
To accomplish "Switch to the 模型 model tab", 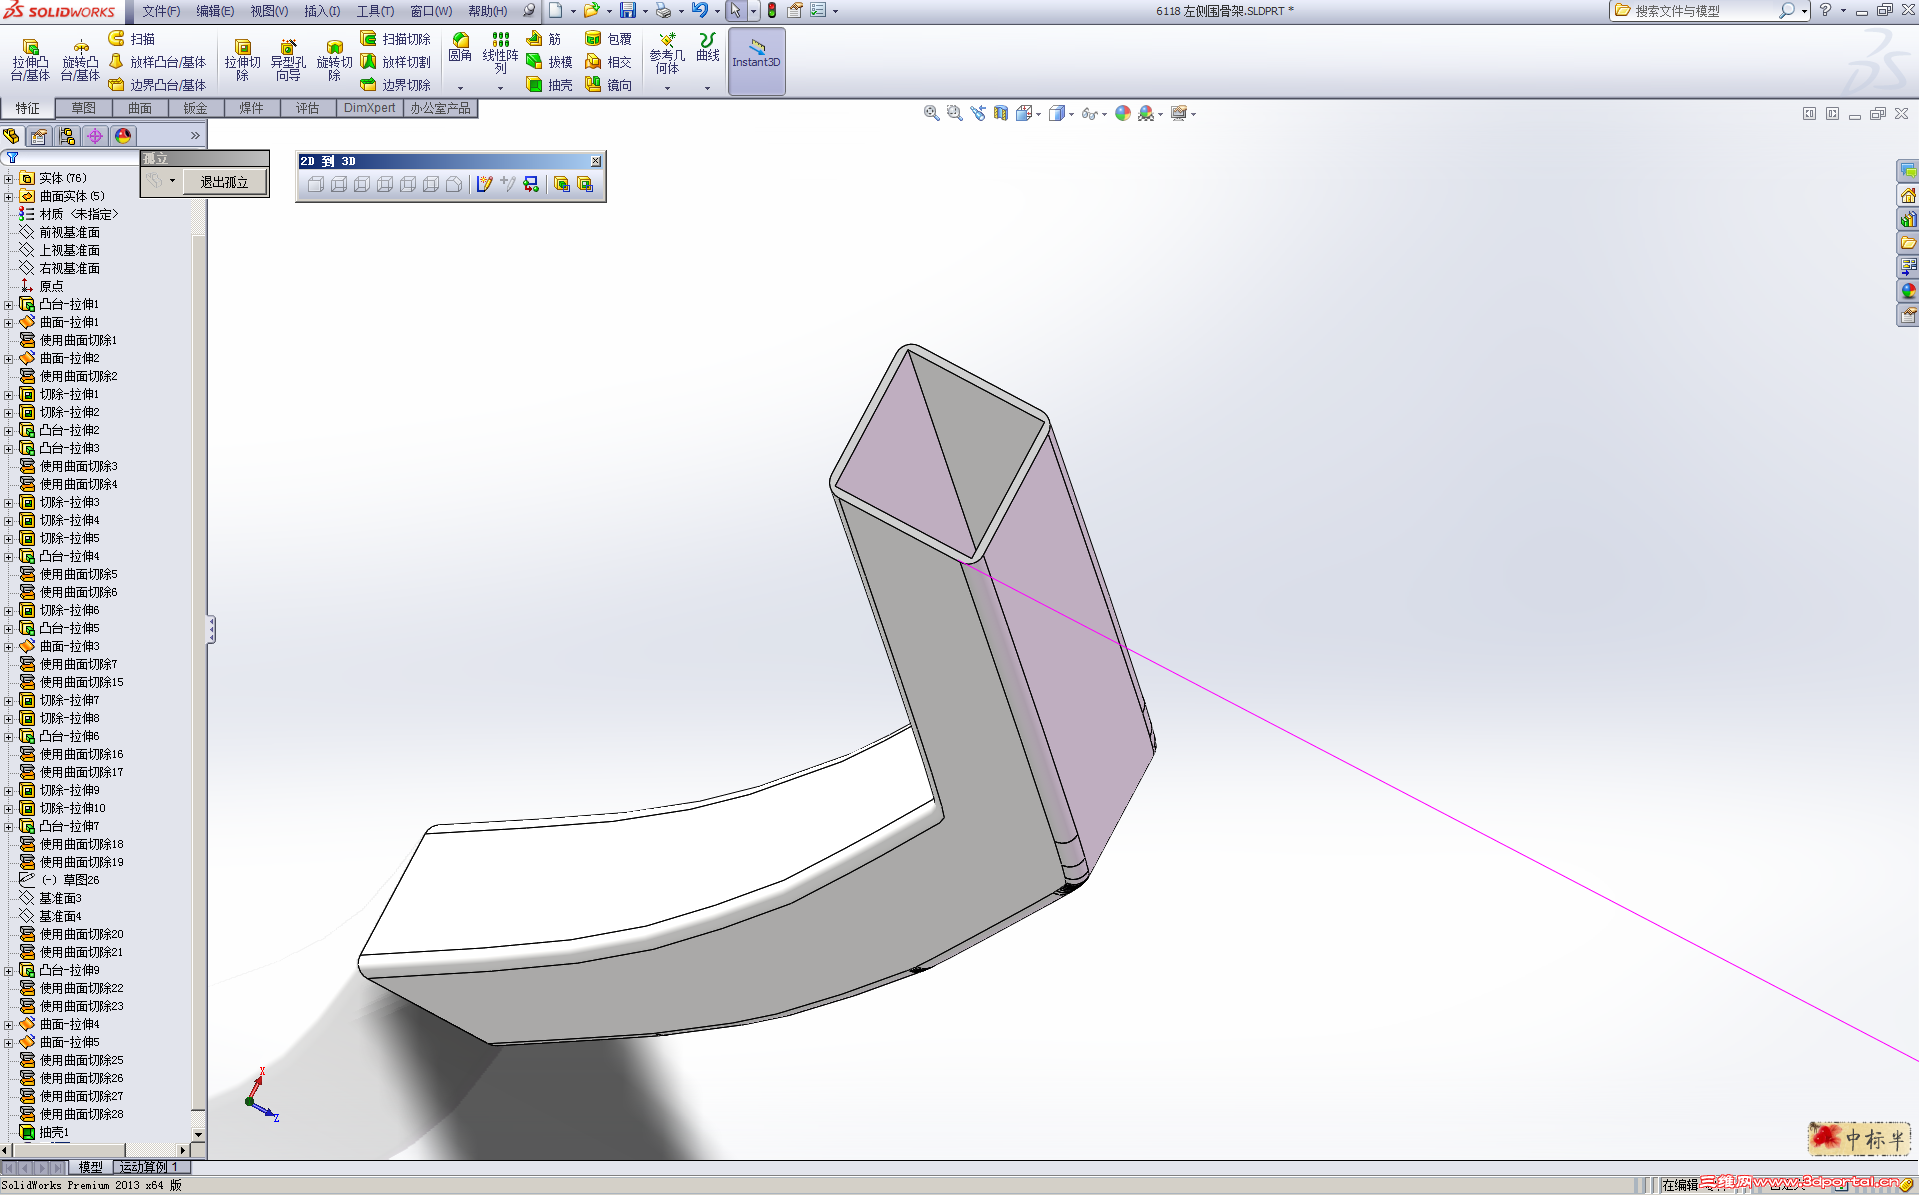I will tap(90, 1167).
